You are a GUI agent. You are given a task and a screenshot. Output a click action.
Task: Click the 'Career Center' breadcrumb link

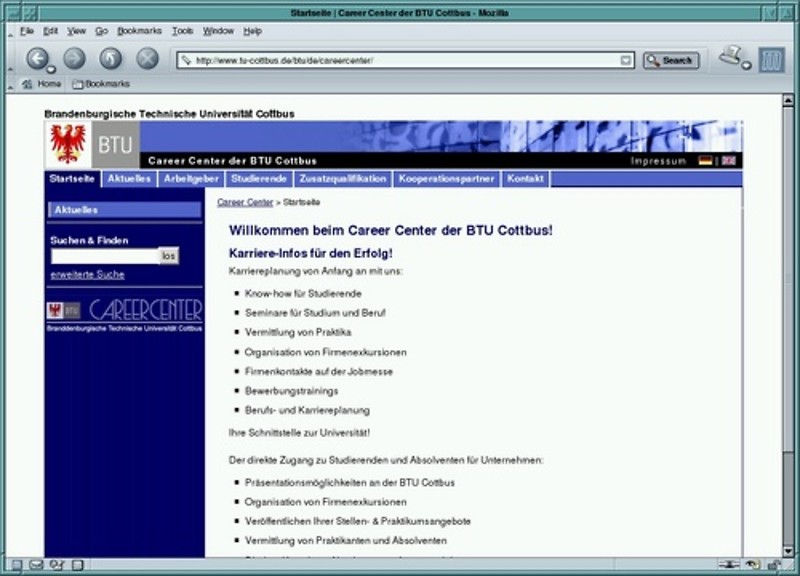245,203
